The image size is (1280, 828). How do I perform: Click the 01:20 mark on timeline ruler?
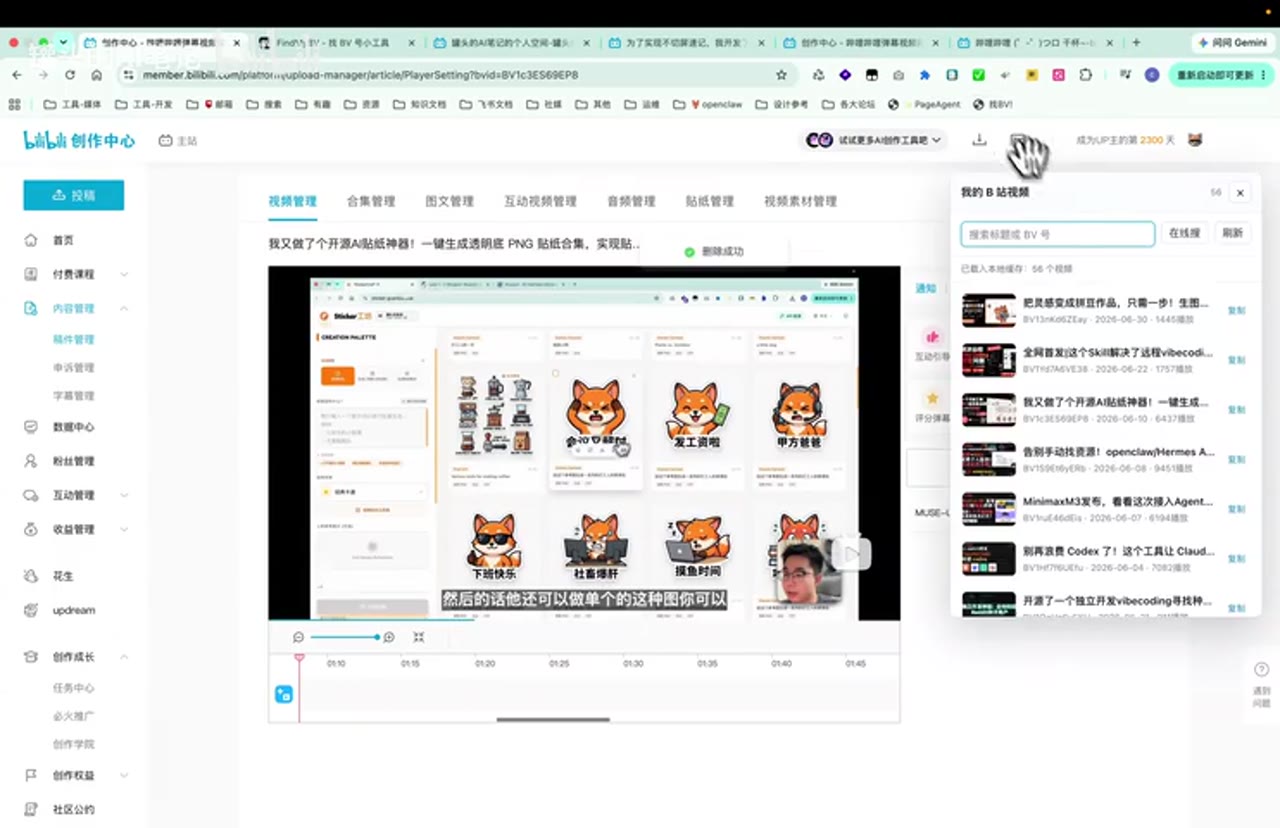(x=485, y=664)
